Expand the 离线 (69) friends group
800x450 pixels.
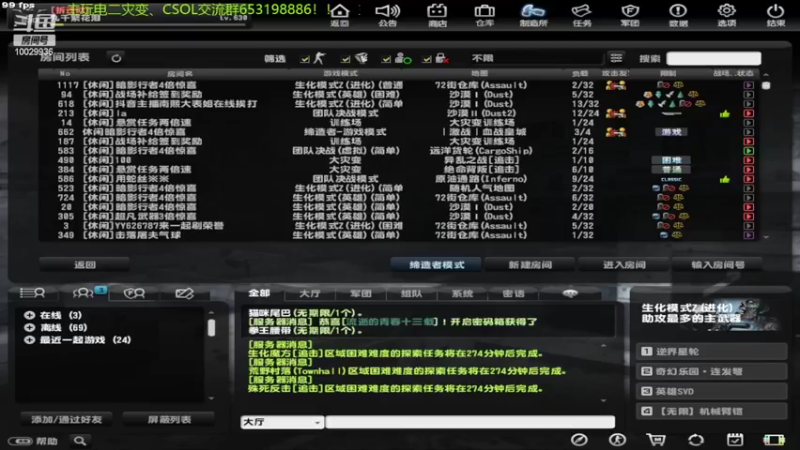click(x=30, y=328)
